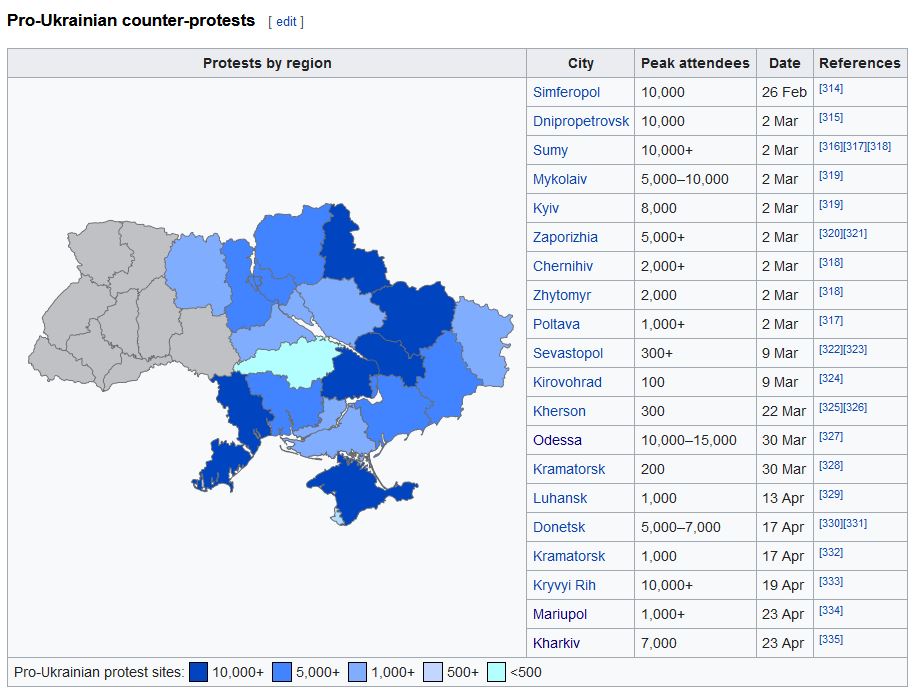
Task: Open the Mariupol city link
Action: tap(560, 614)
